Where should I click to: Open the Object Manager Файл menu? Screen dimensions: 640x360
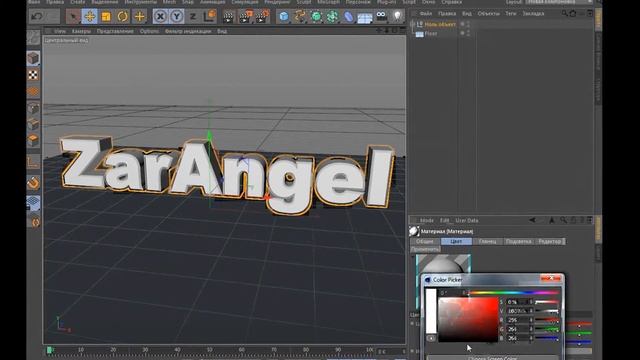coord(426,13)
